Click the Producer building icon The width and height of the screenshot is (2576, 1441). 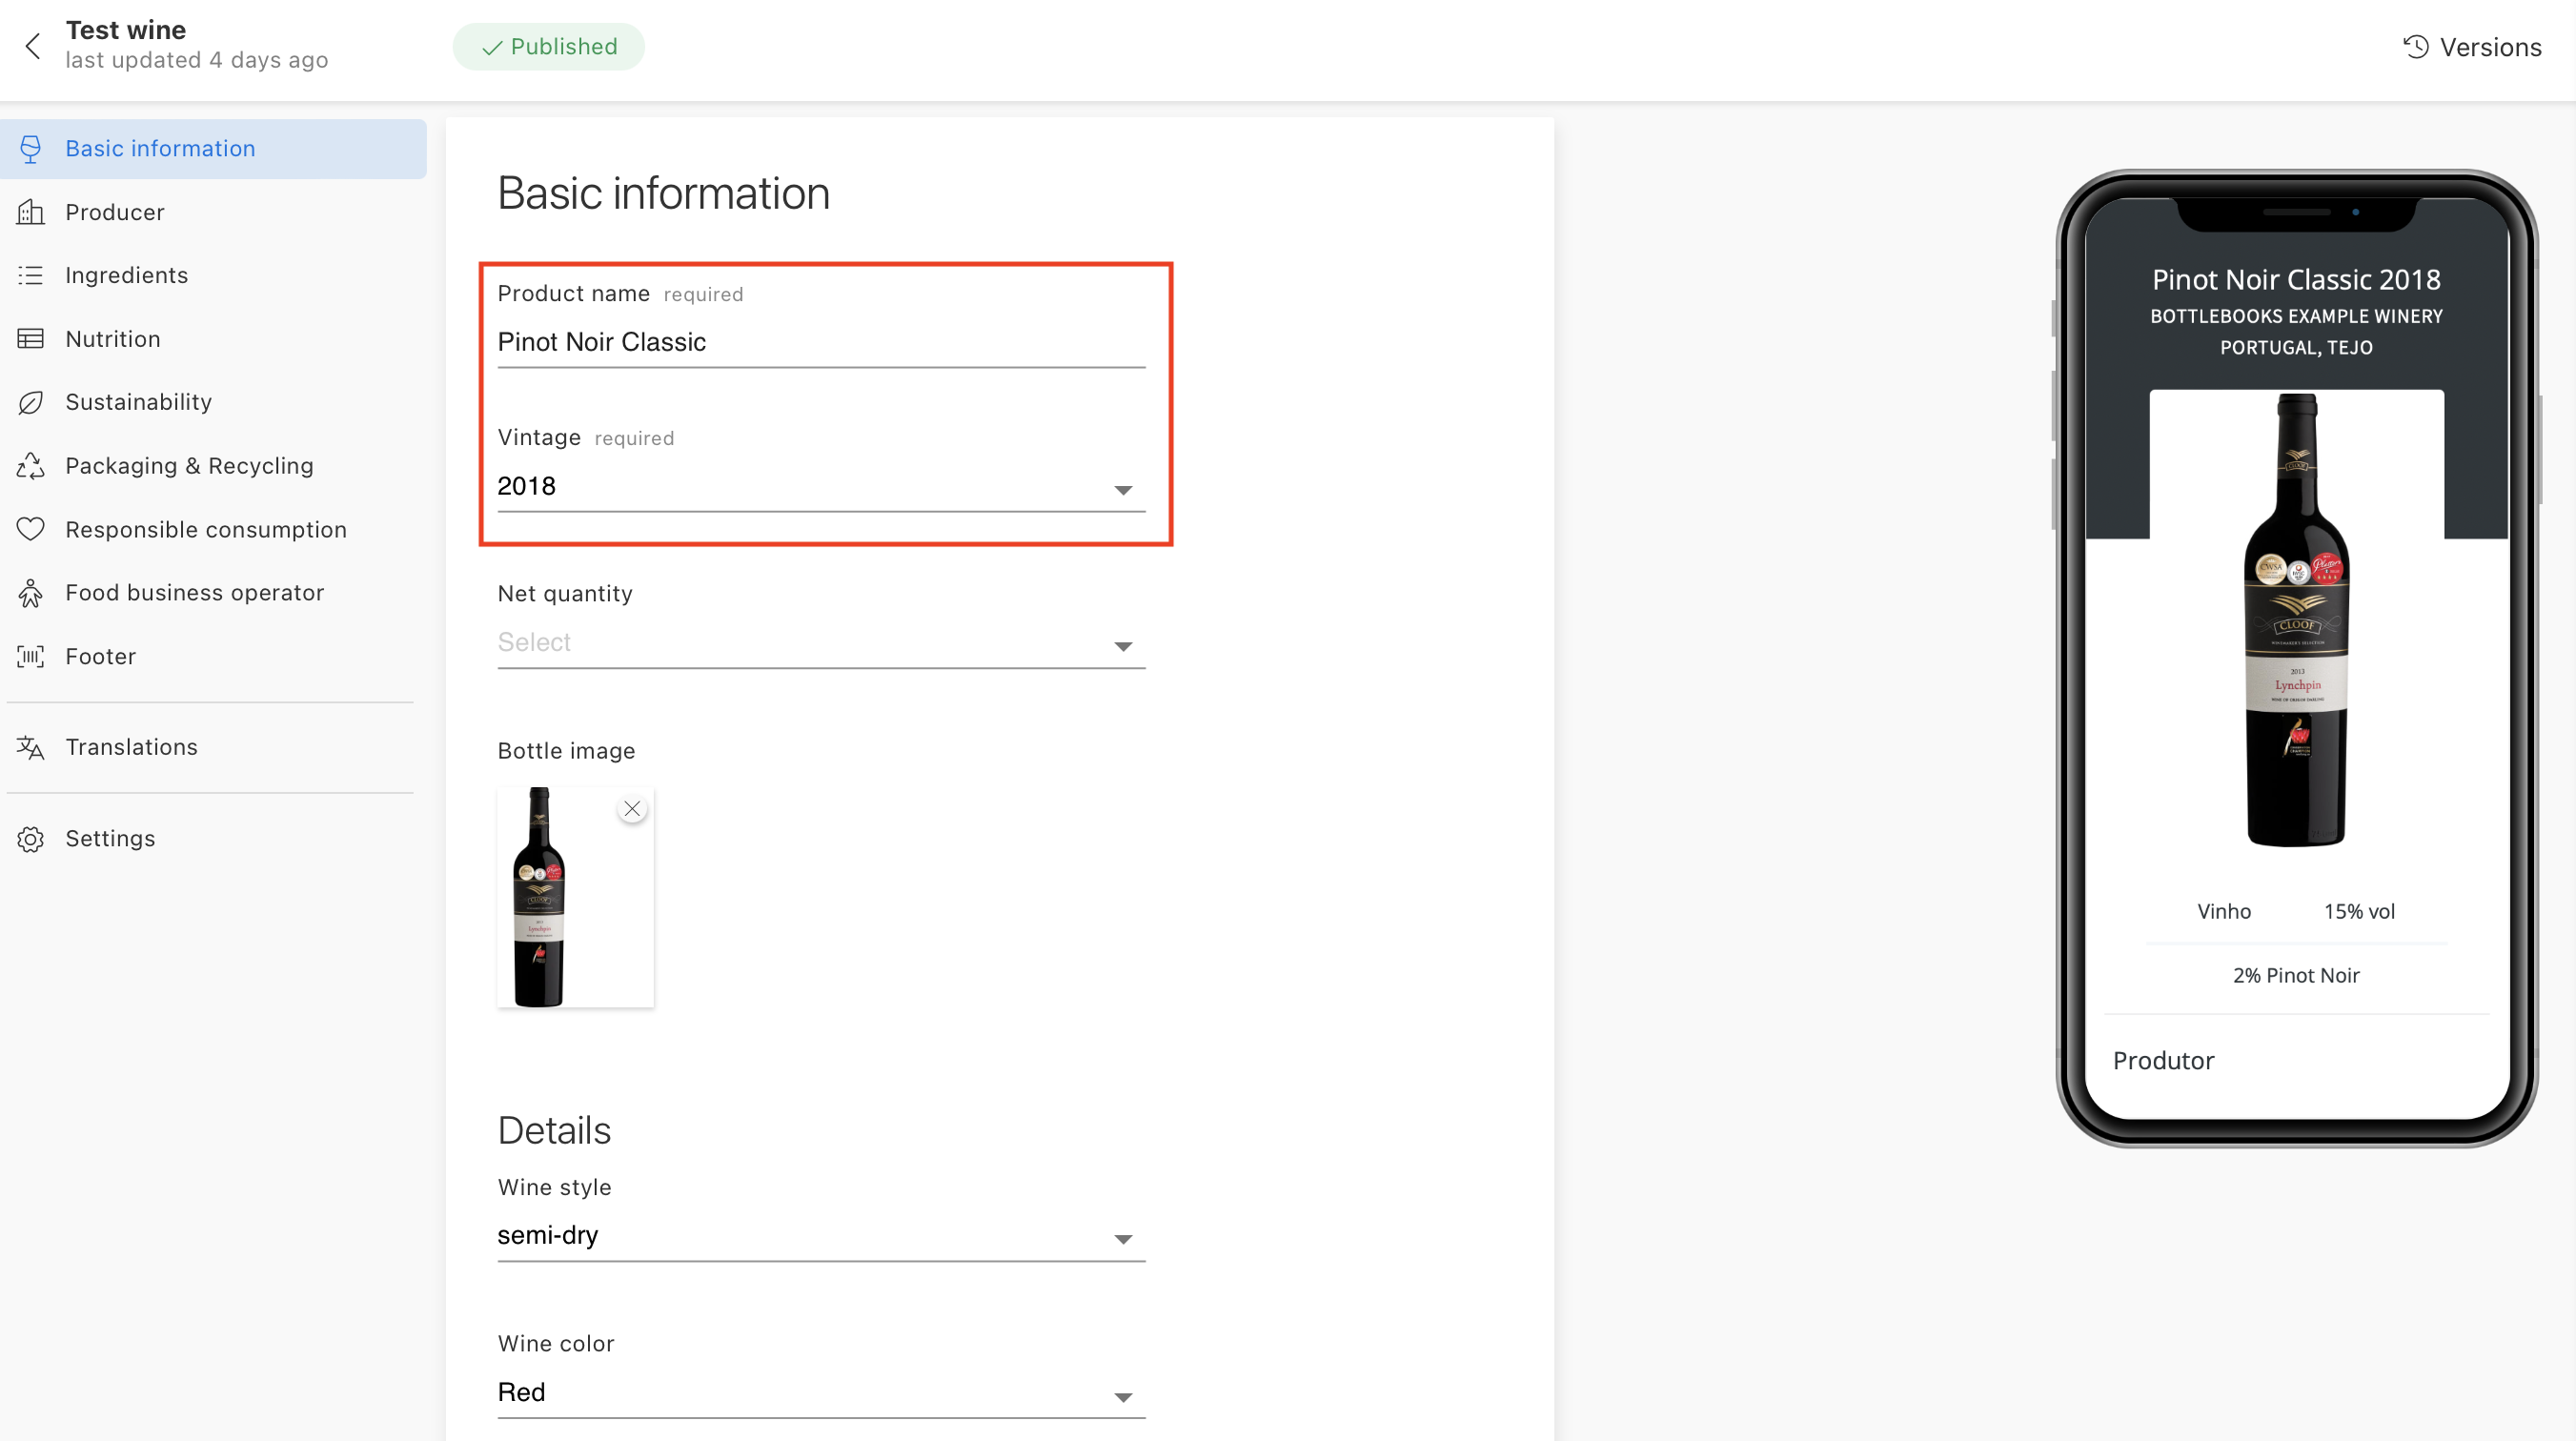(31, 212)
